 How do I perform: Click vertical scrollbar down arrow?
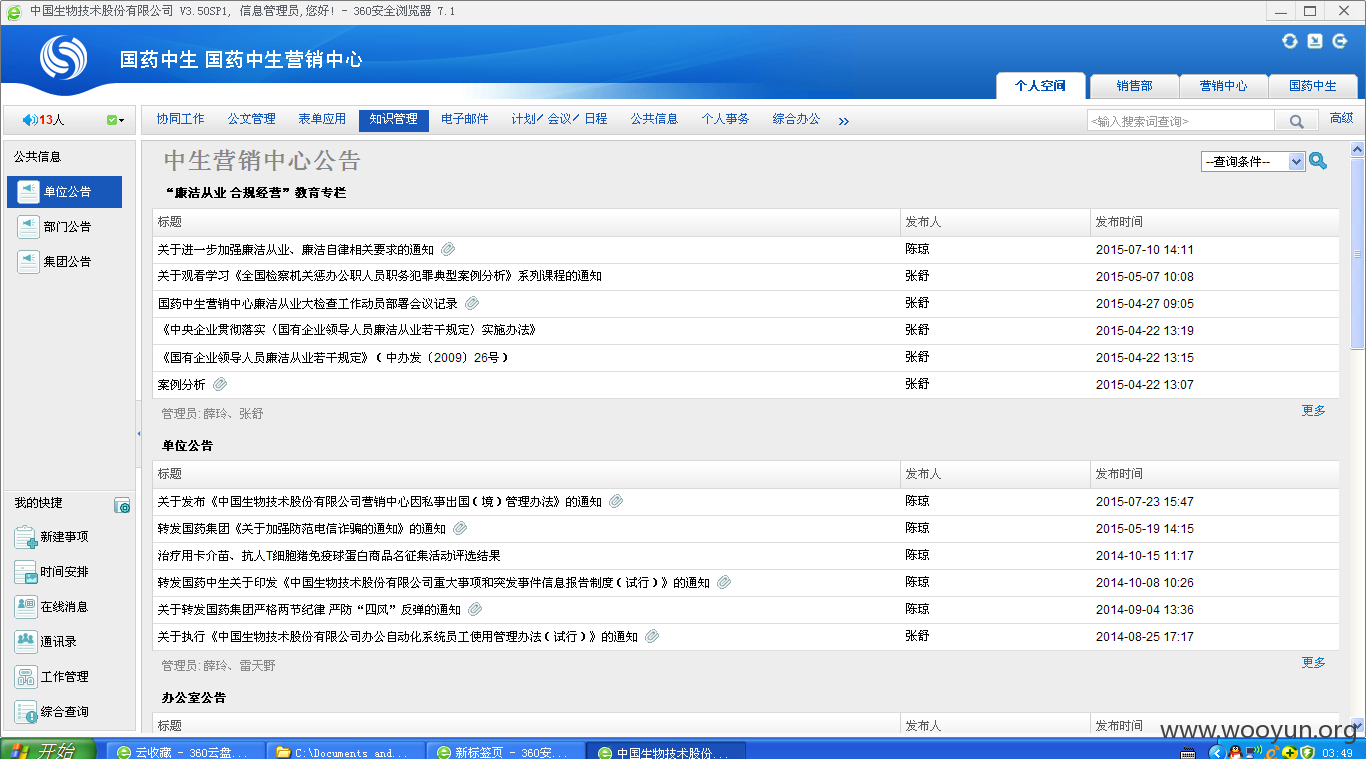pos(1358,724)
